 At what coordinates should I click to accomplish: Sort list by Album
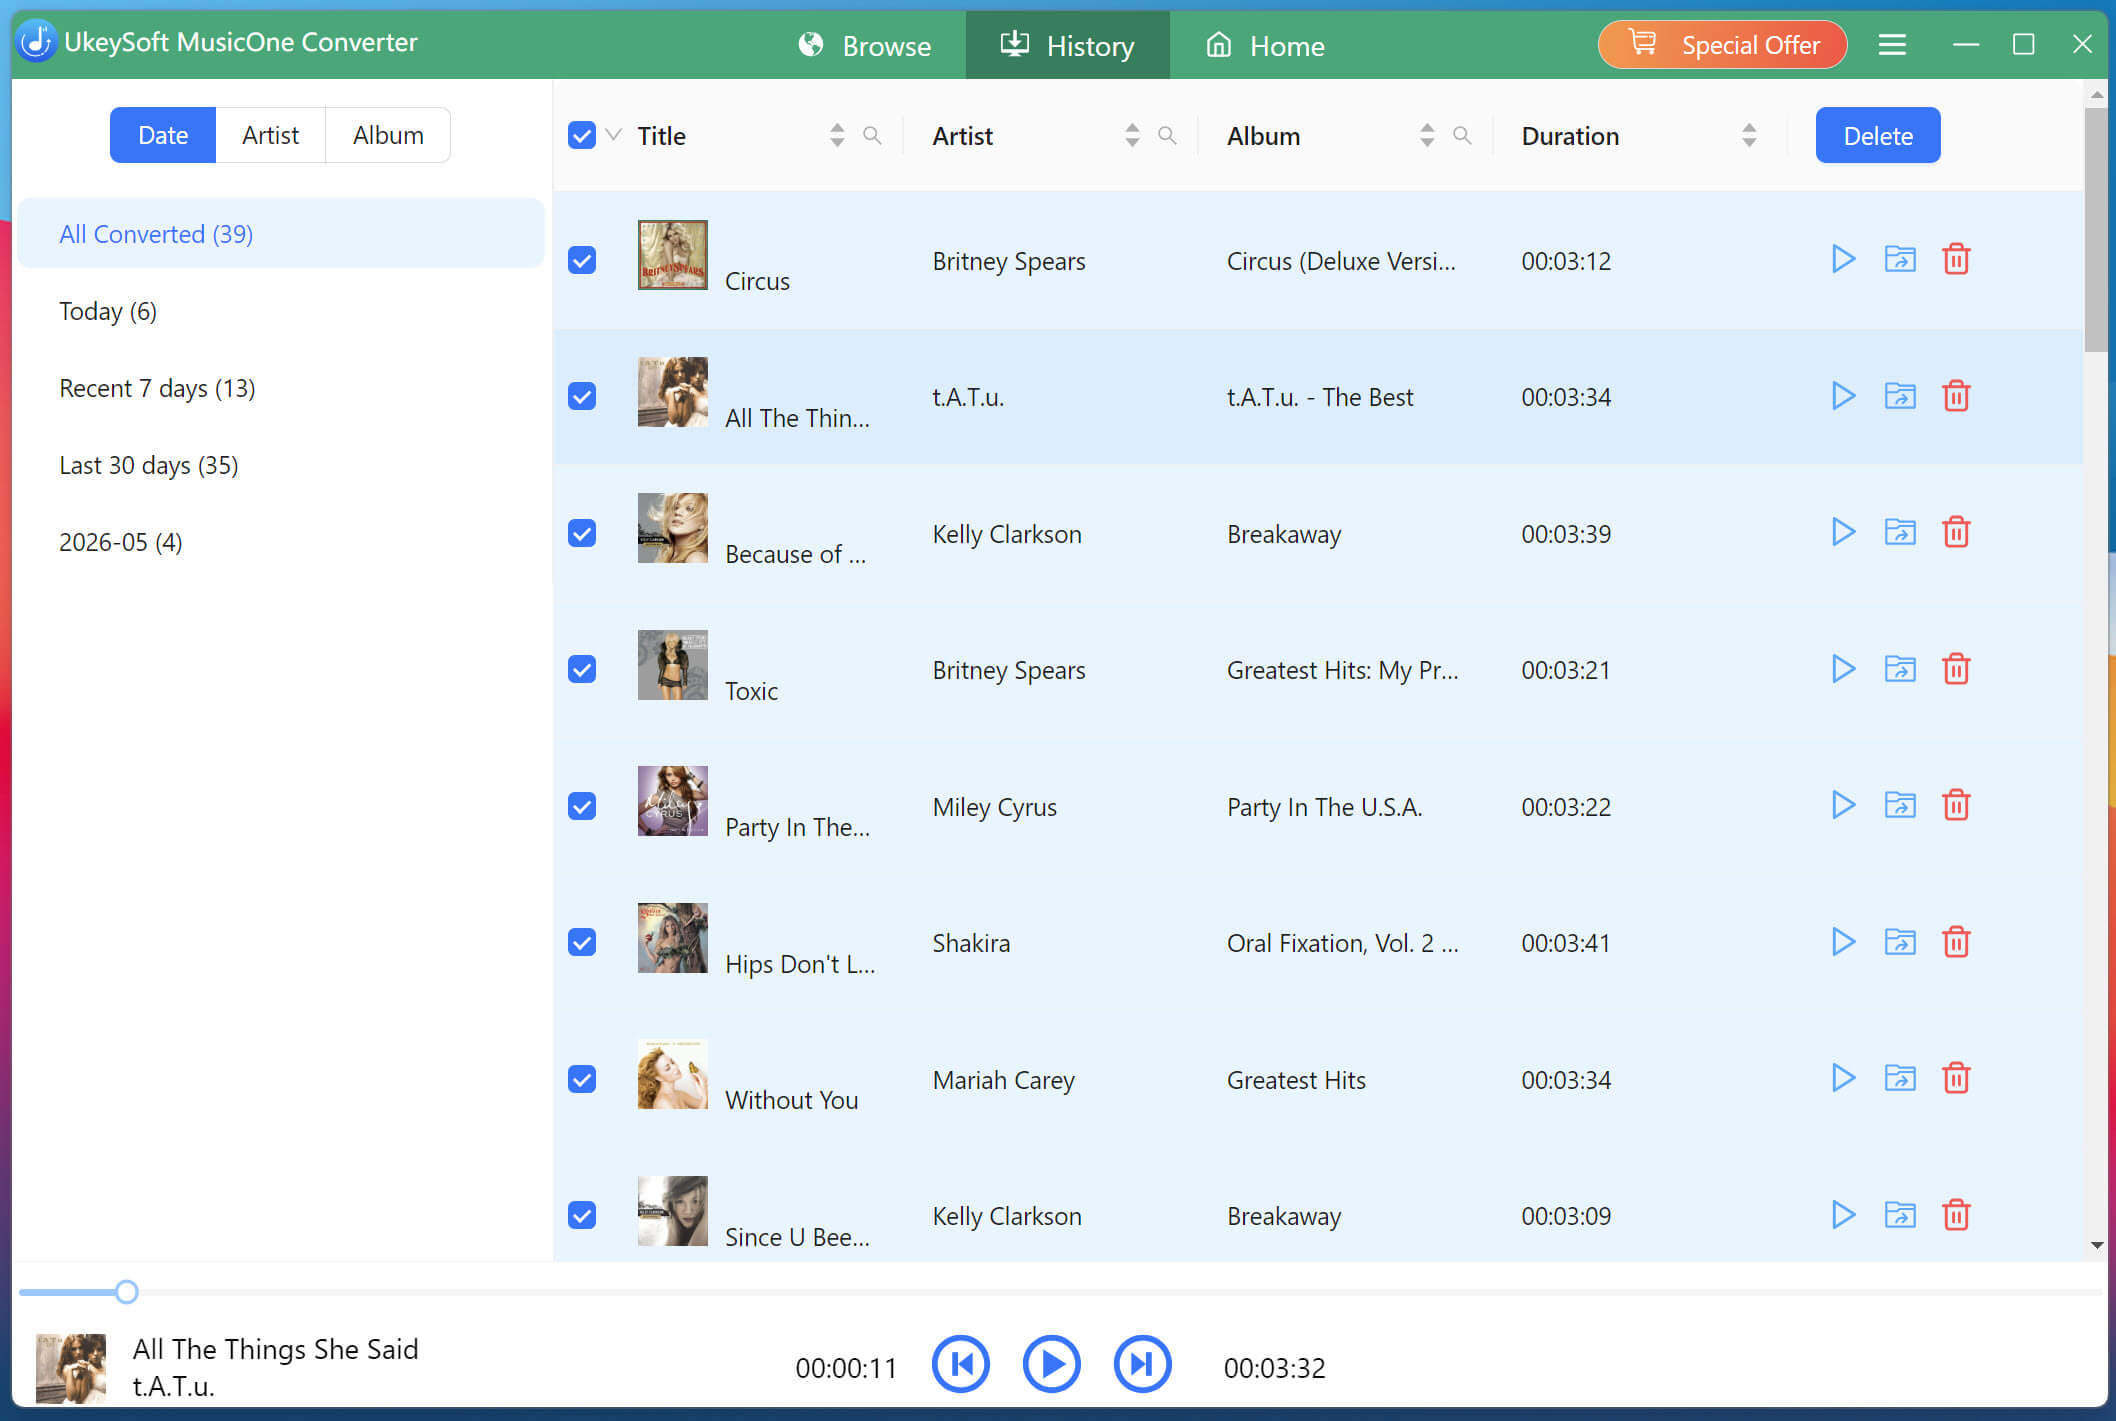pos(1427,135)
